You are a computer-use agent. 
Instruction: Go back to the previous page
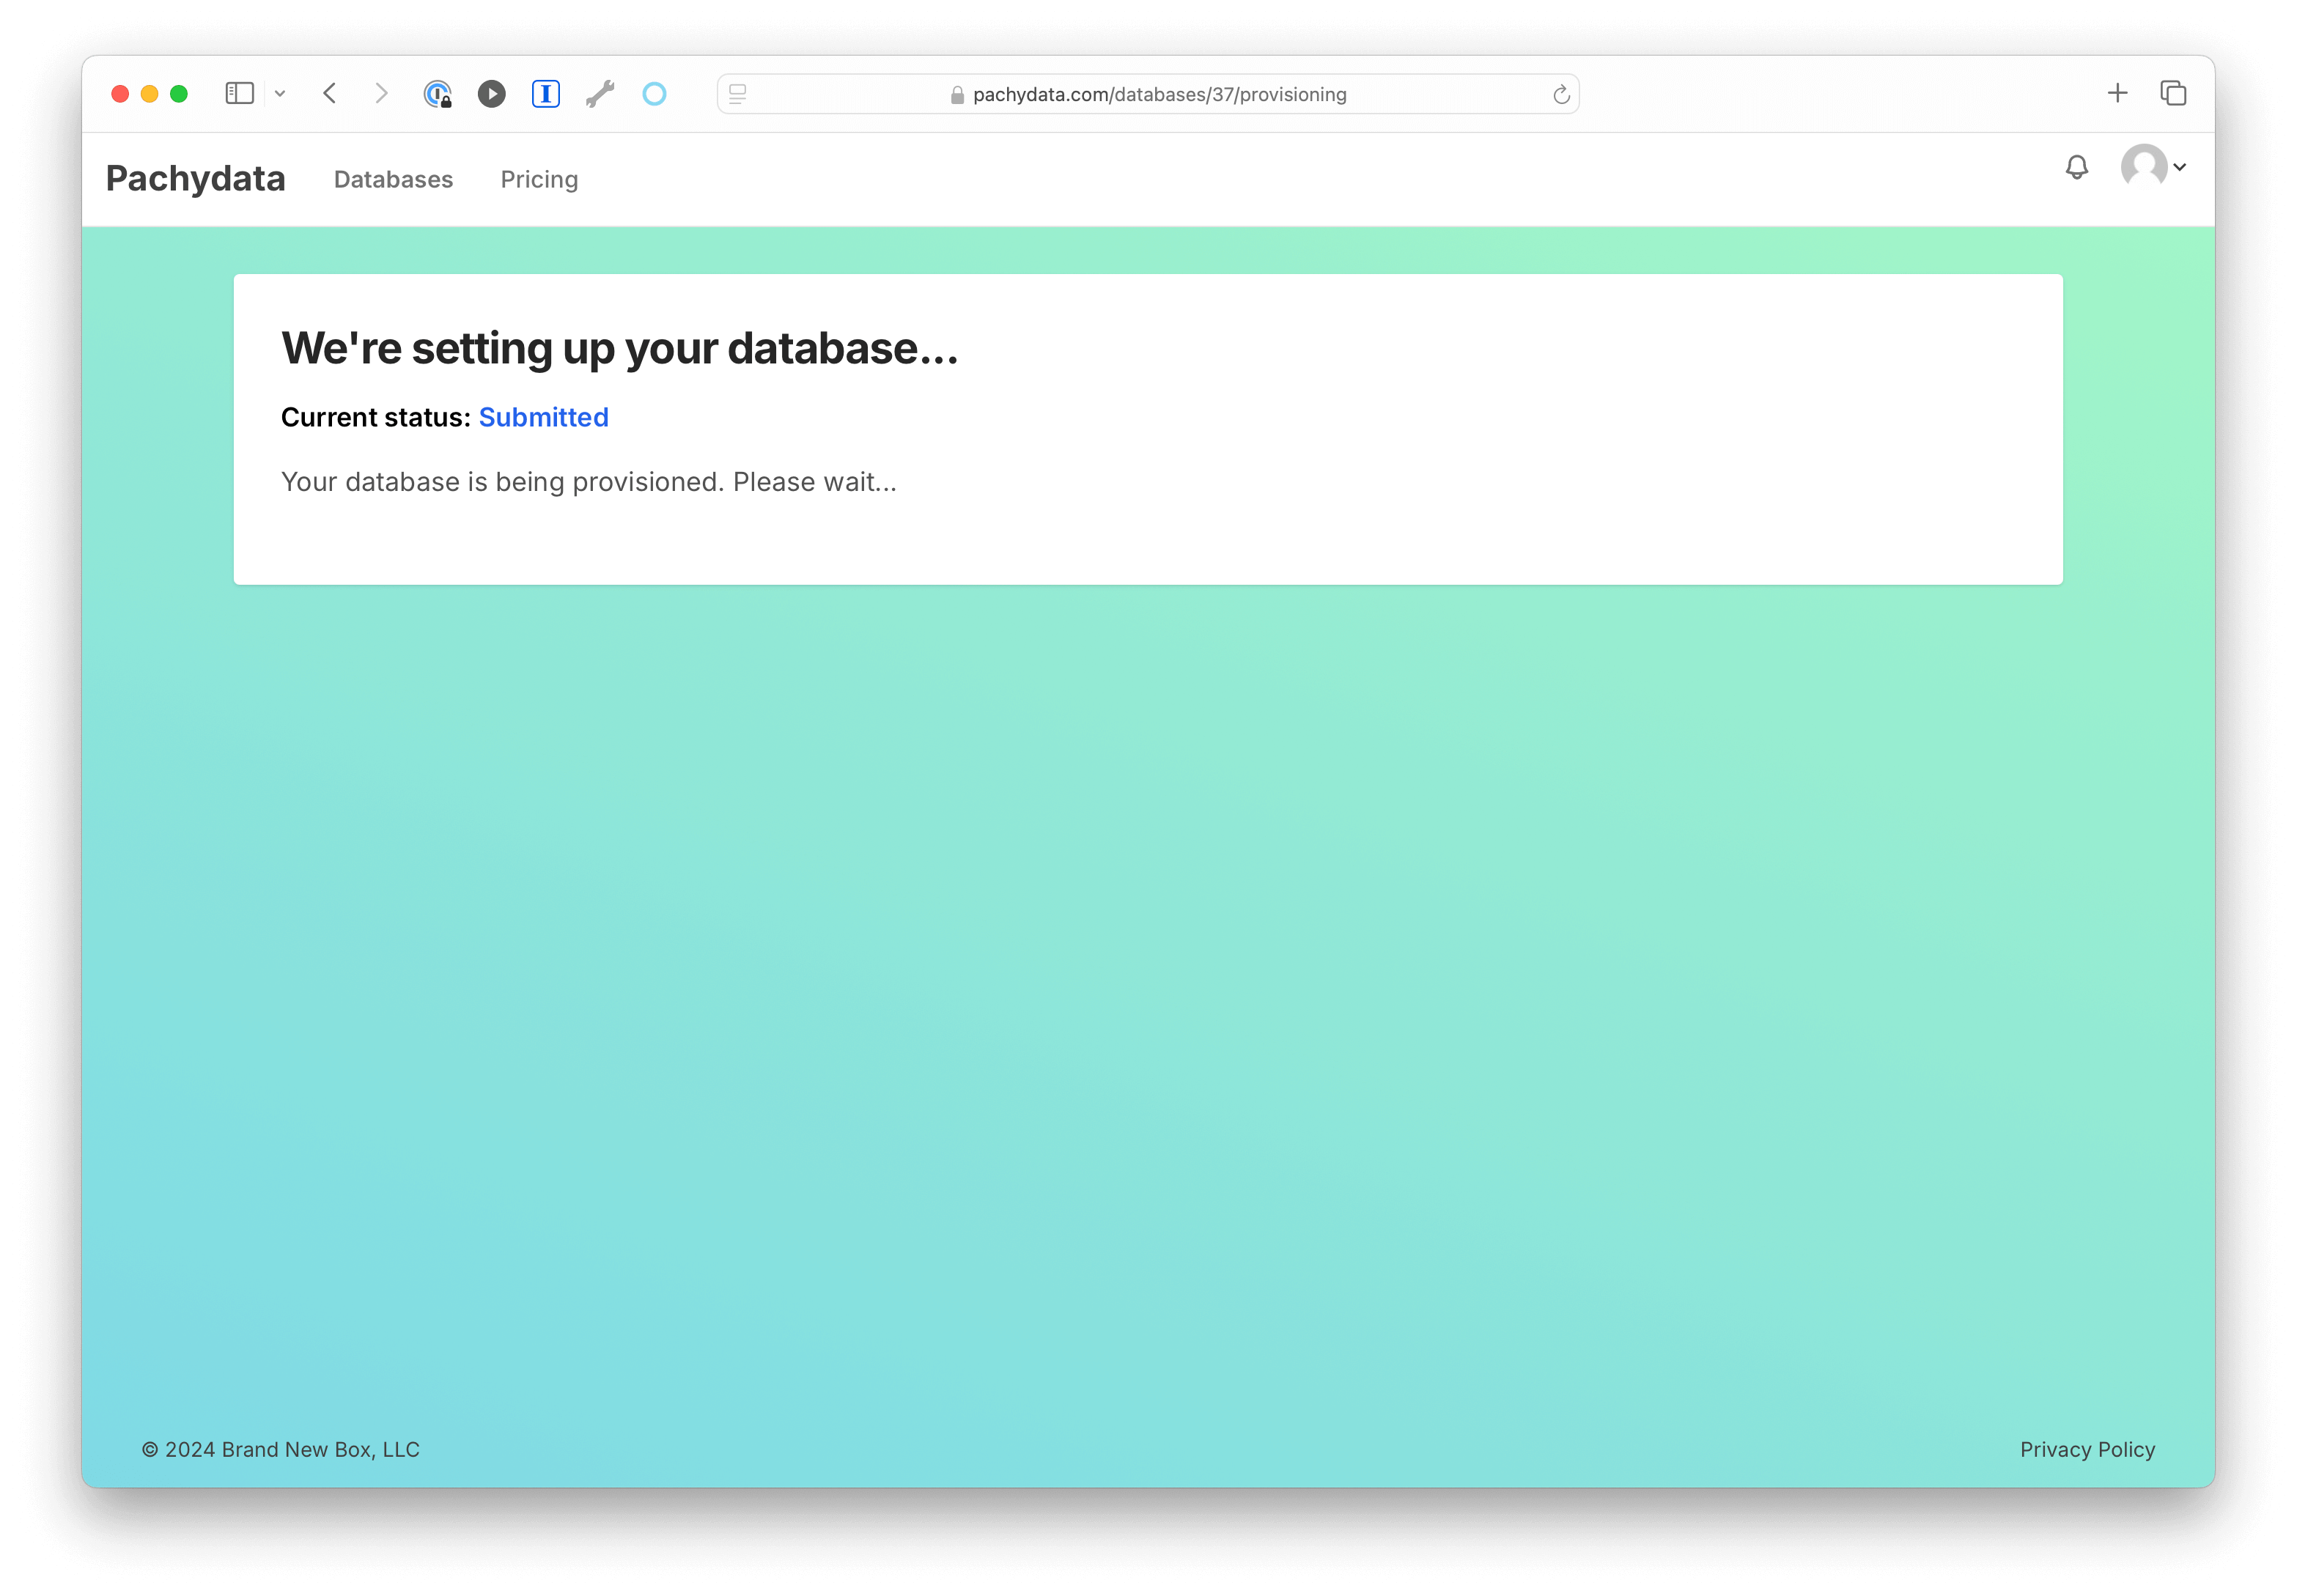(x=330, y=94)
